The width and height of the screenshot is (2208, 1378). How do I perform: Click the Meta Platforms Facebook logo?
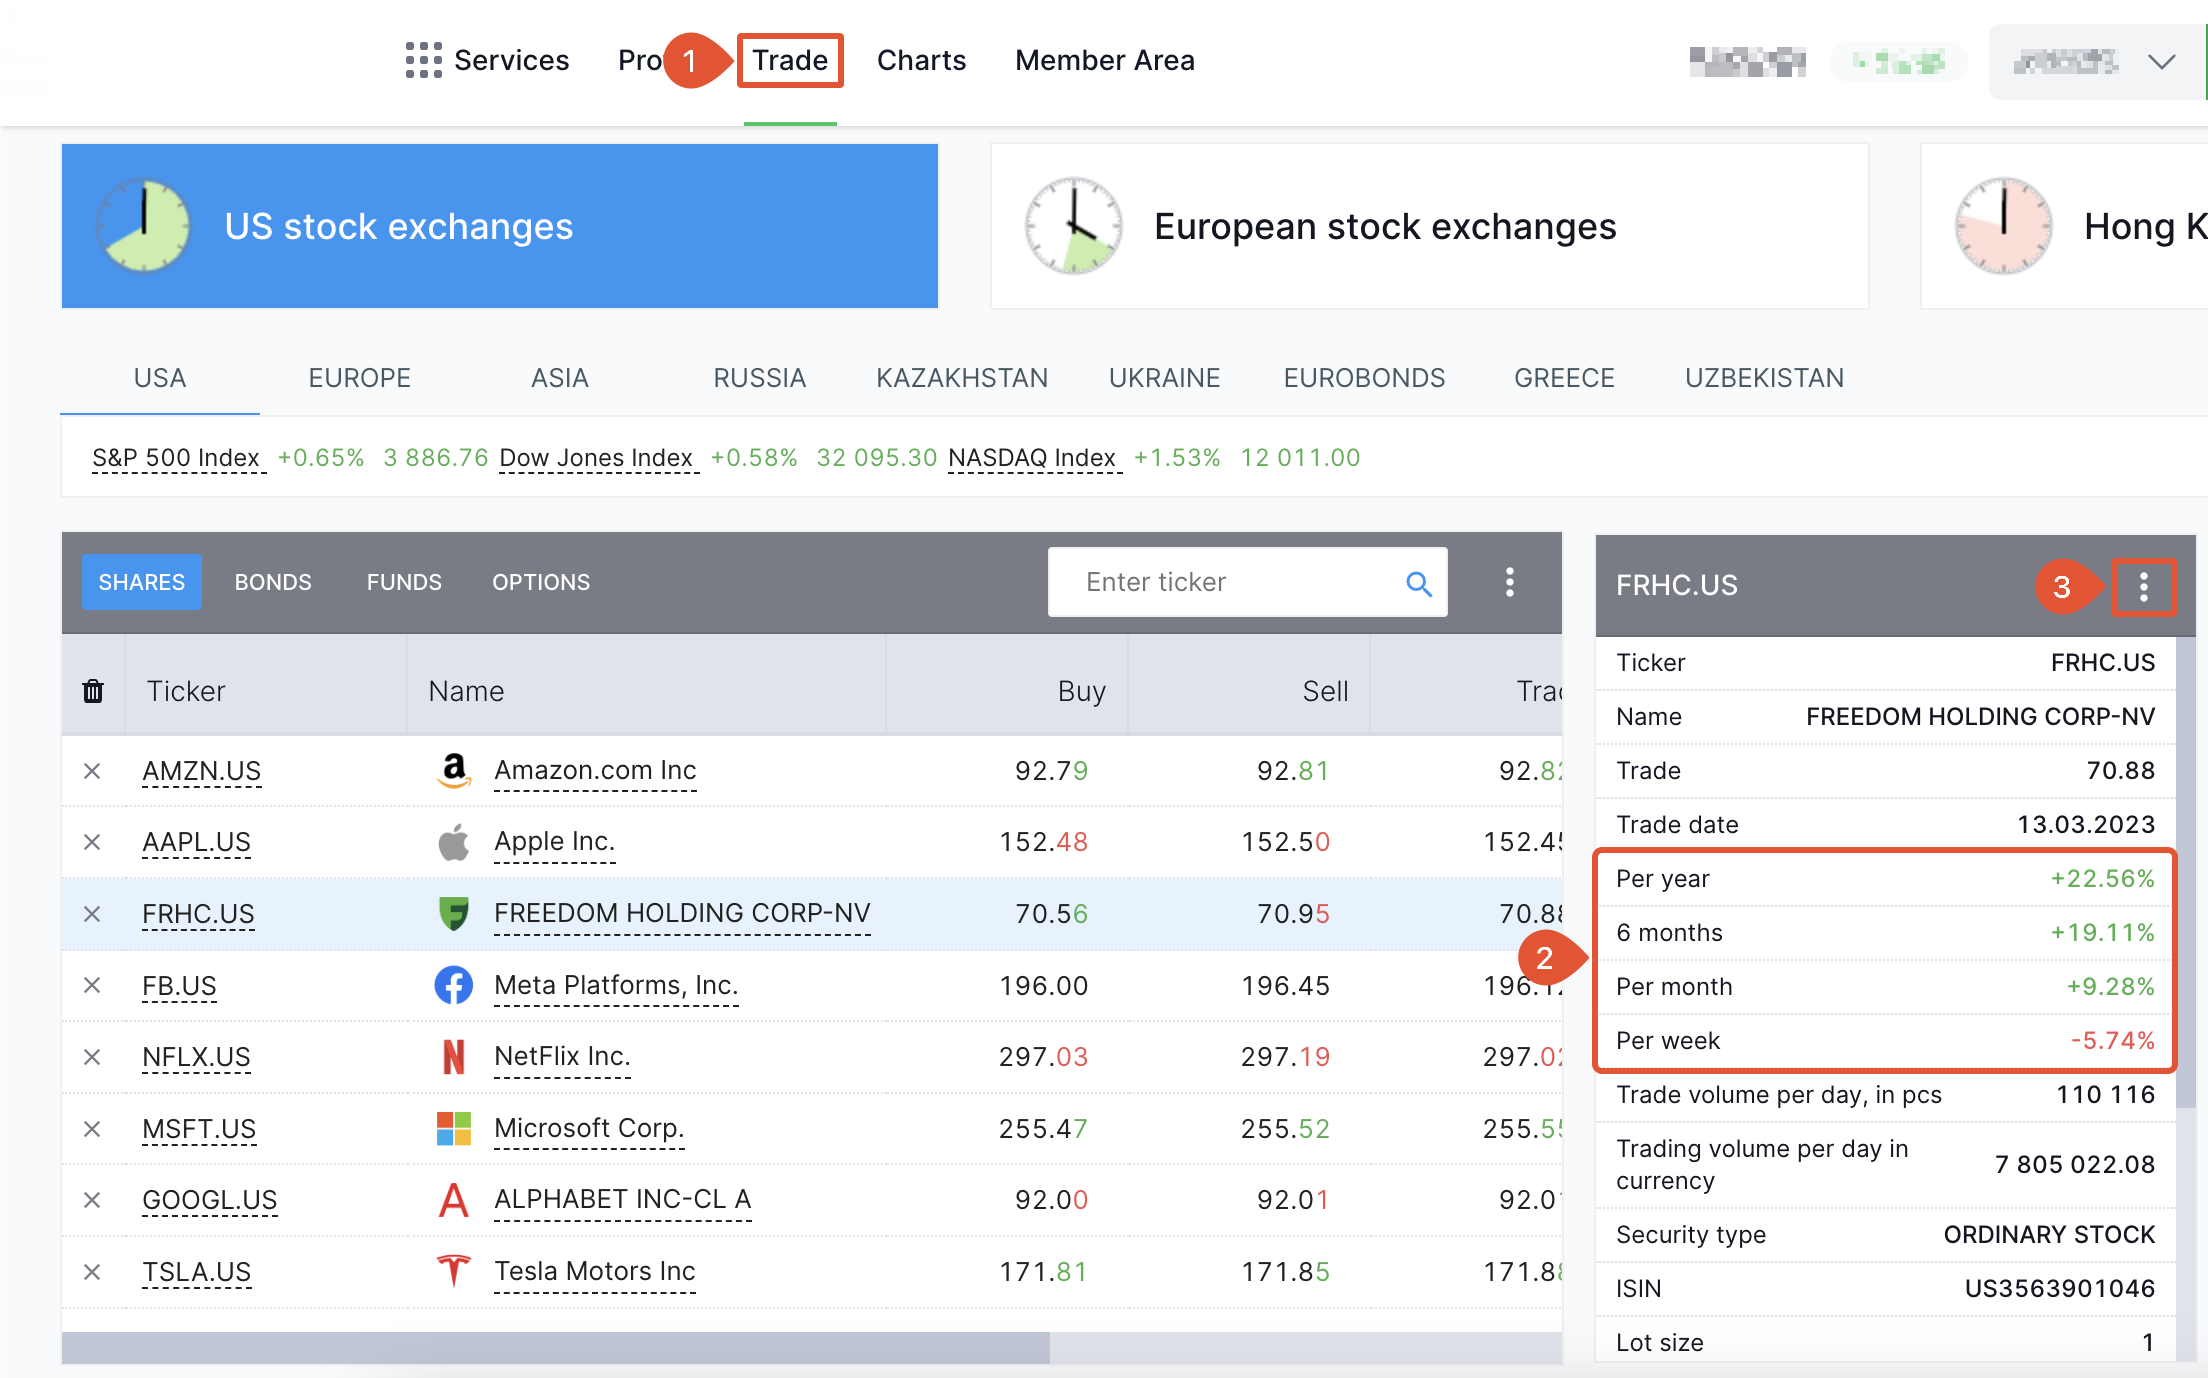(x=453, y=985)
